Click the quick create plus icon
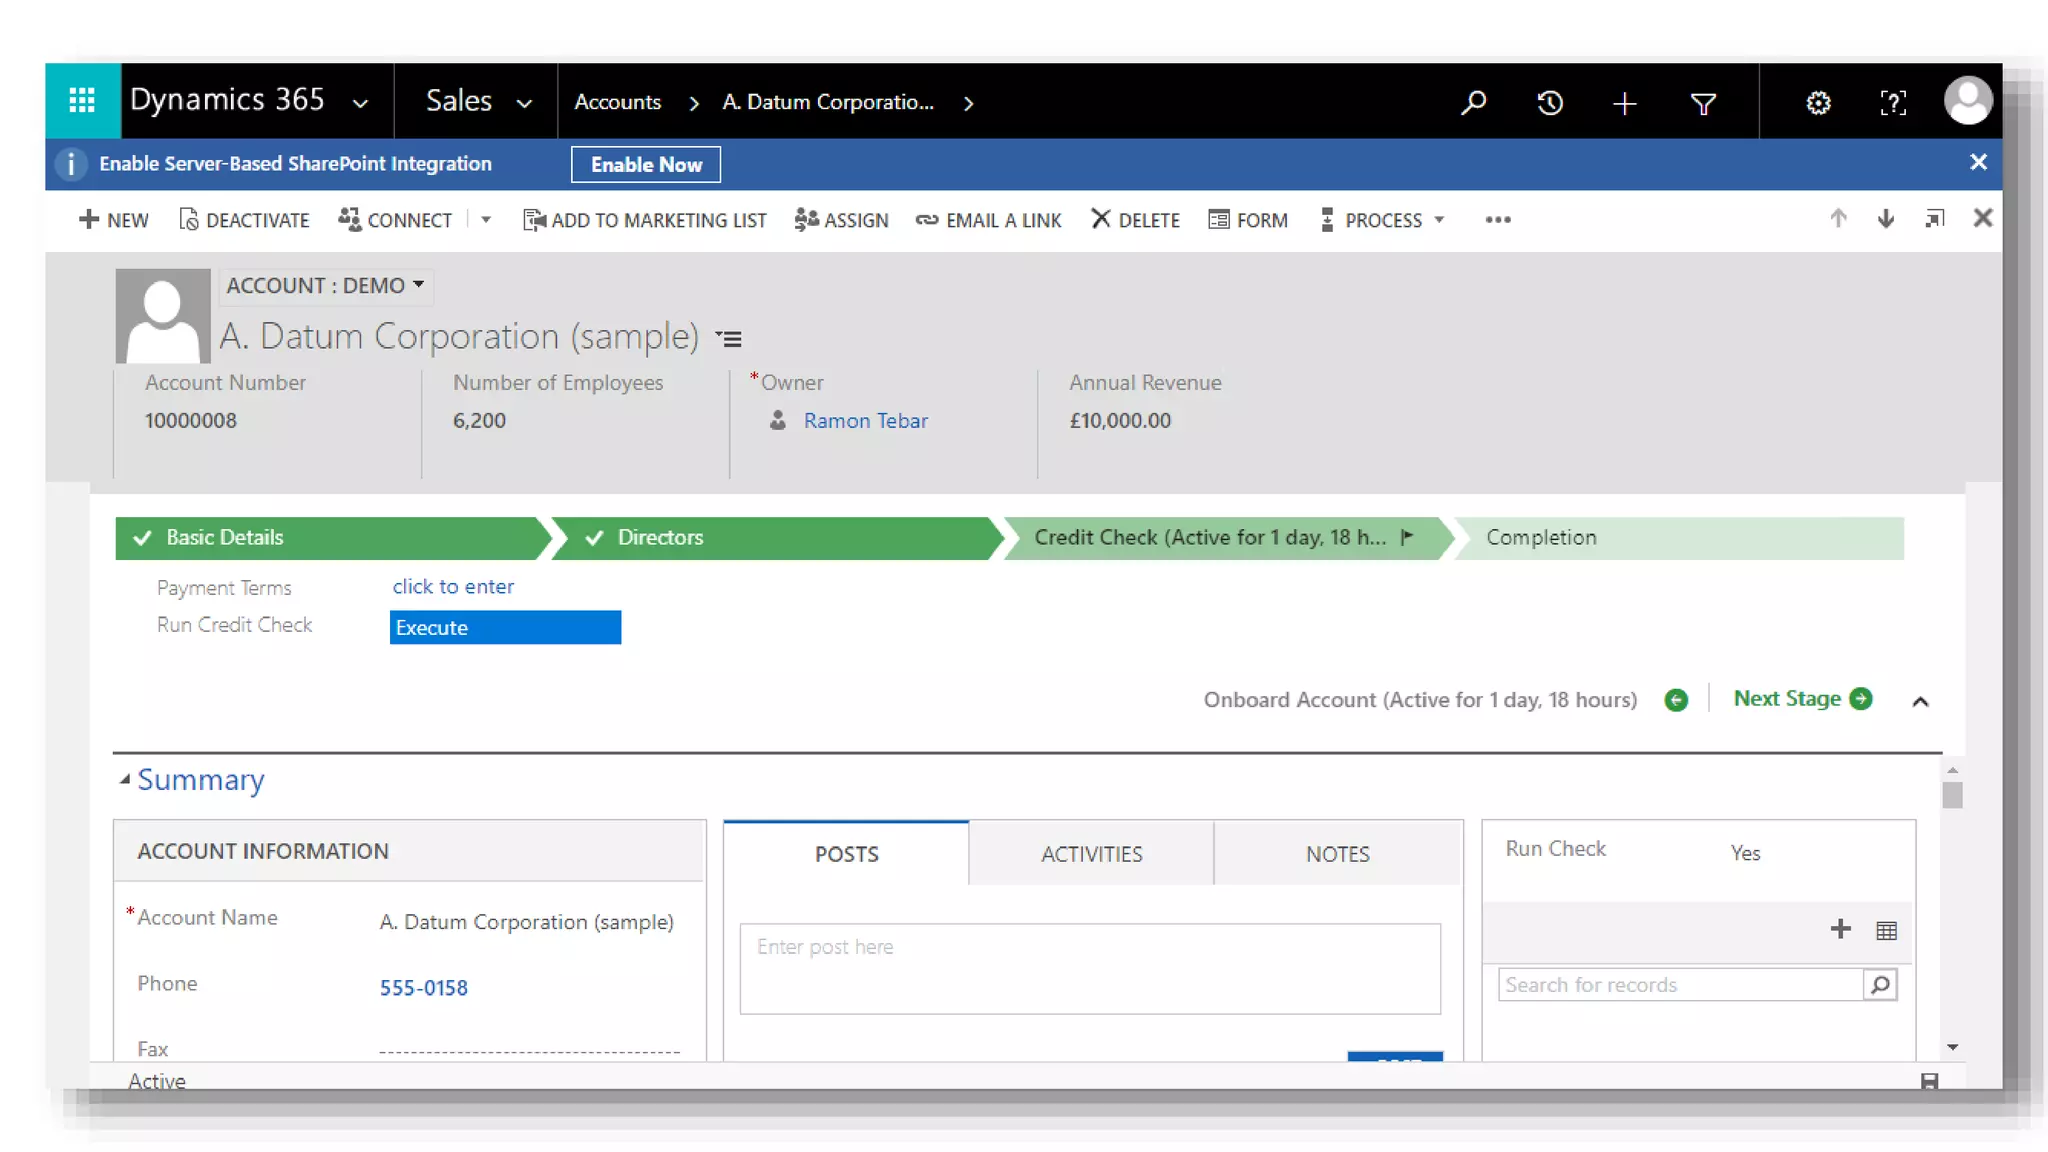2048x1152 pixels. click(x=1625, y=103)
